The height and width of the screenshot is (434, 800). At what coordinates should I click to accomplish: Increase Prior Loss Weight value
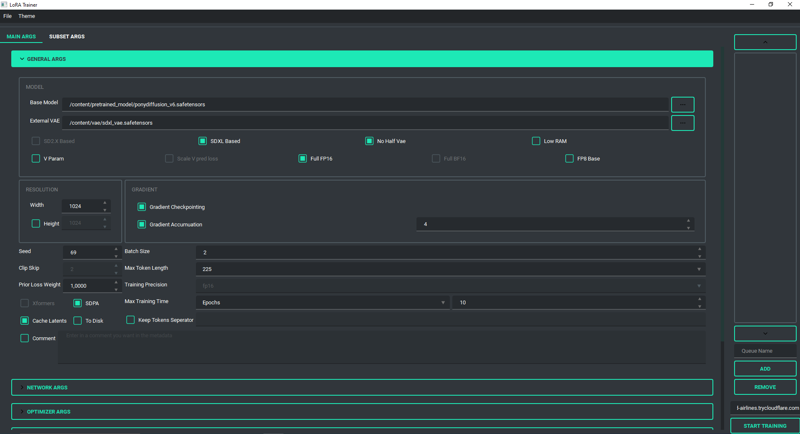pyautogui.click(x=116, y=282)
